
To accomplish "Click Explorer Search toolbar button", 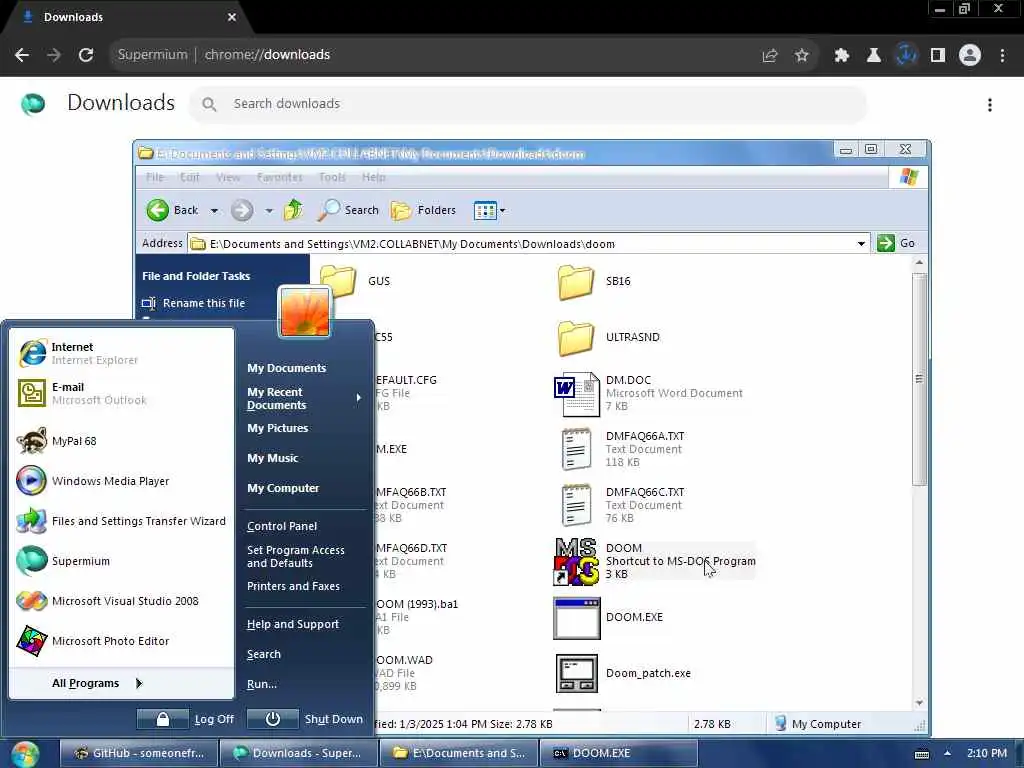I will (348, 210).
